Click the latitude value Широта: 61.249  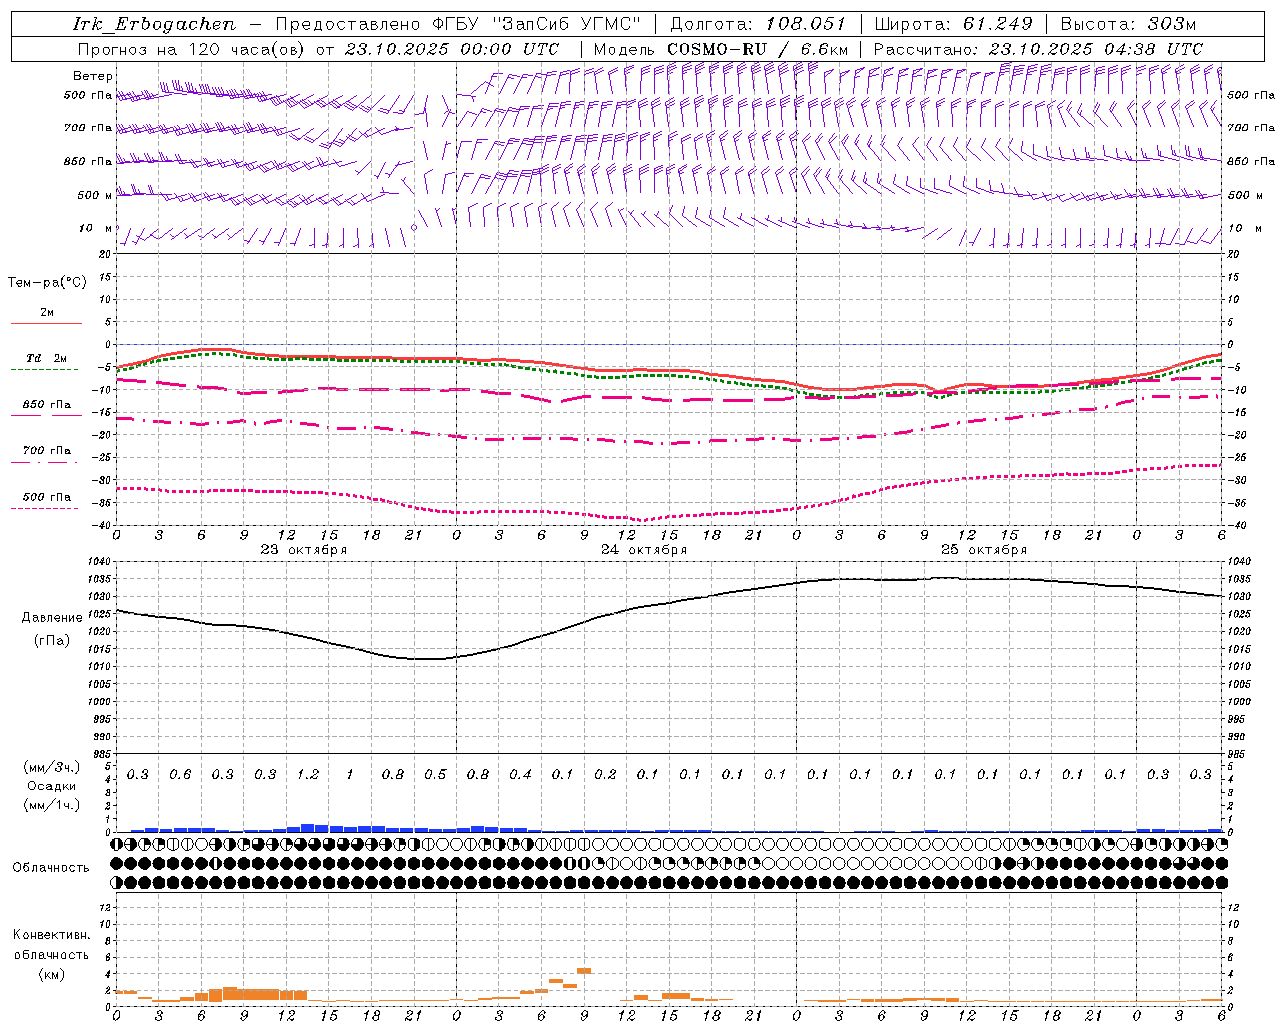[x=953, y=25]
